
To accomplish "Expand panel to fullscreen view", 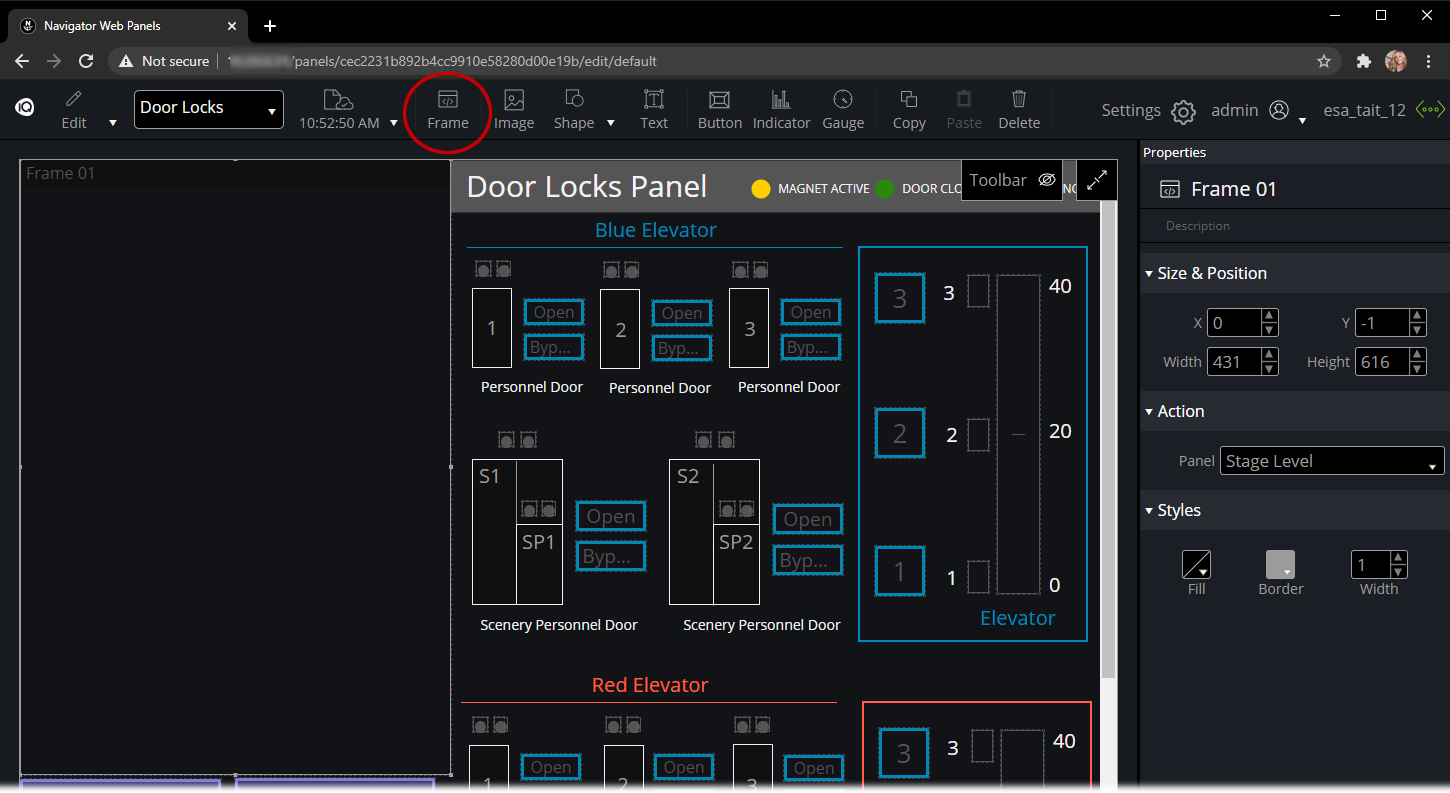I will tap(1097, 180).
